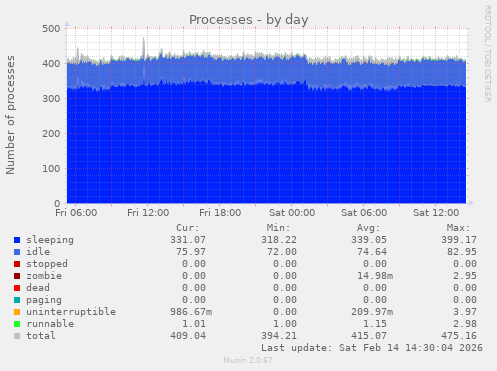The image size is (497, 371).
Task: Click the 'Number of processes' axis label
Action: click(10, 115)
